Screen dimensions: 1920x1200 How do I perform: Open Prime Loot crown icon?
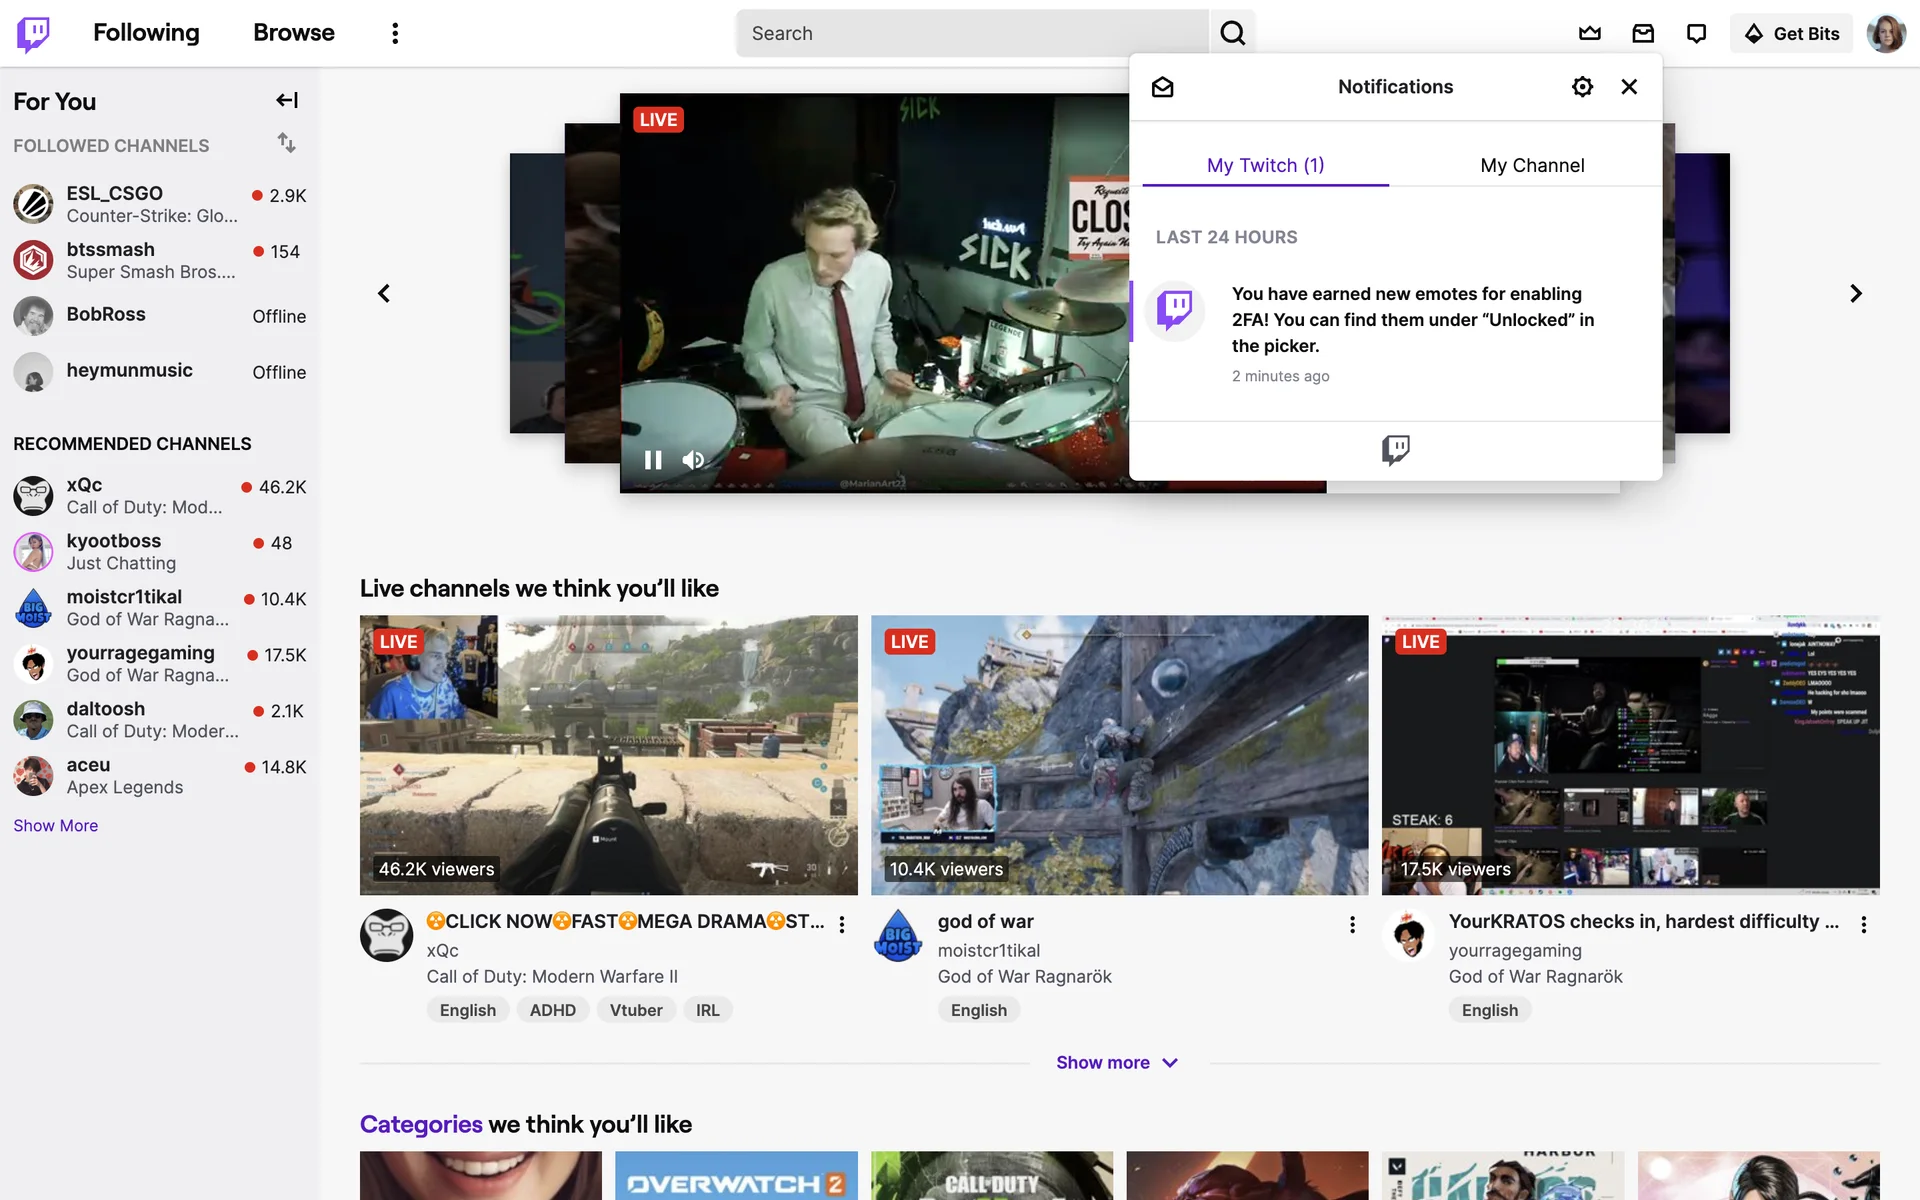(x=1589, y=33)
